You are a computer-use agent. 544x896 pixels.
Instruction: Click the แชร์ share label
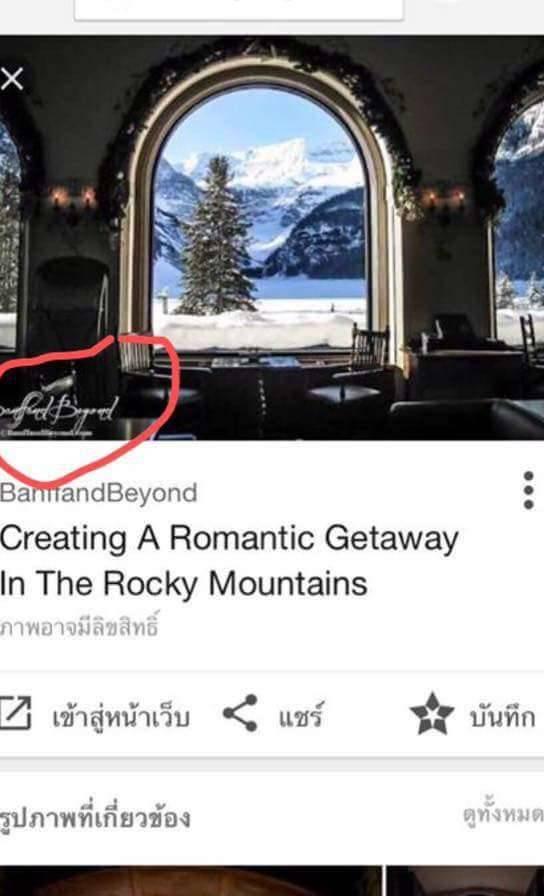[x=301, y=715]
